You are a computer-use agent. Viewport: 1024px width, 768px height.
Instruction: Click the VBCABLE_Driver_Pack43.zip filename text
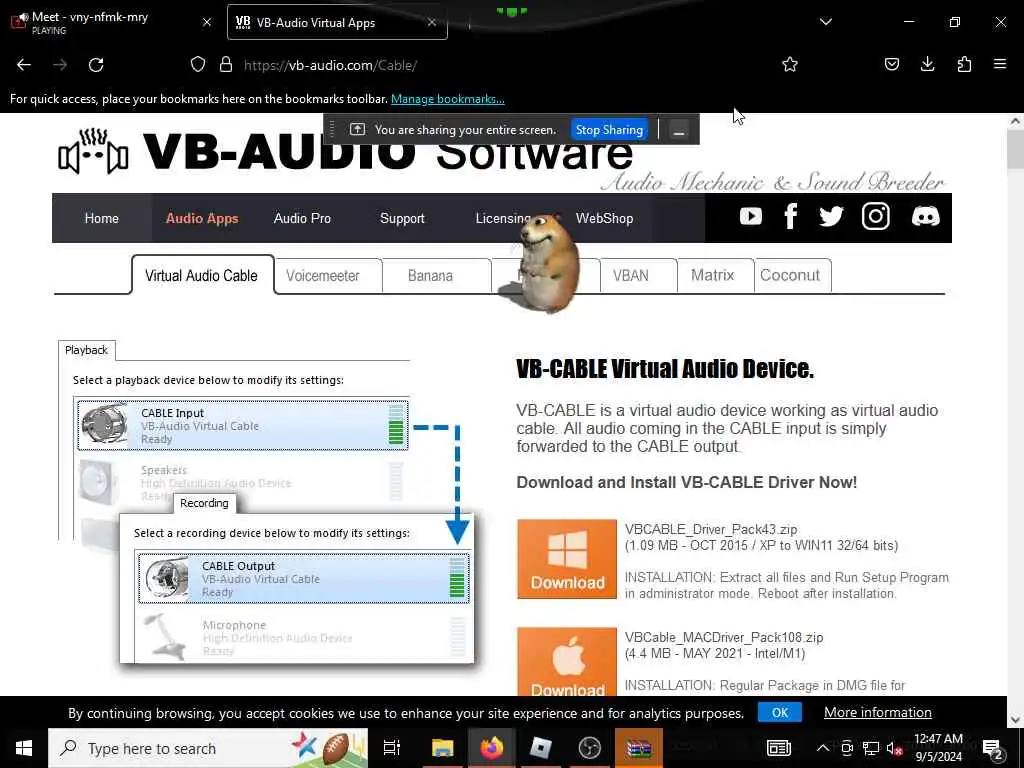pos(711,530)
